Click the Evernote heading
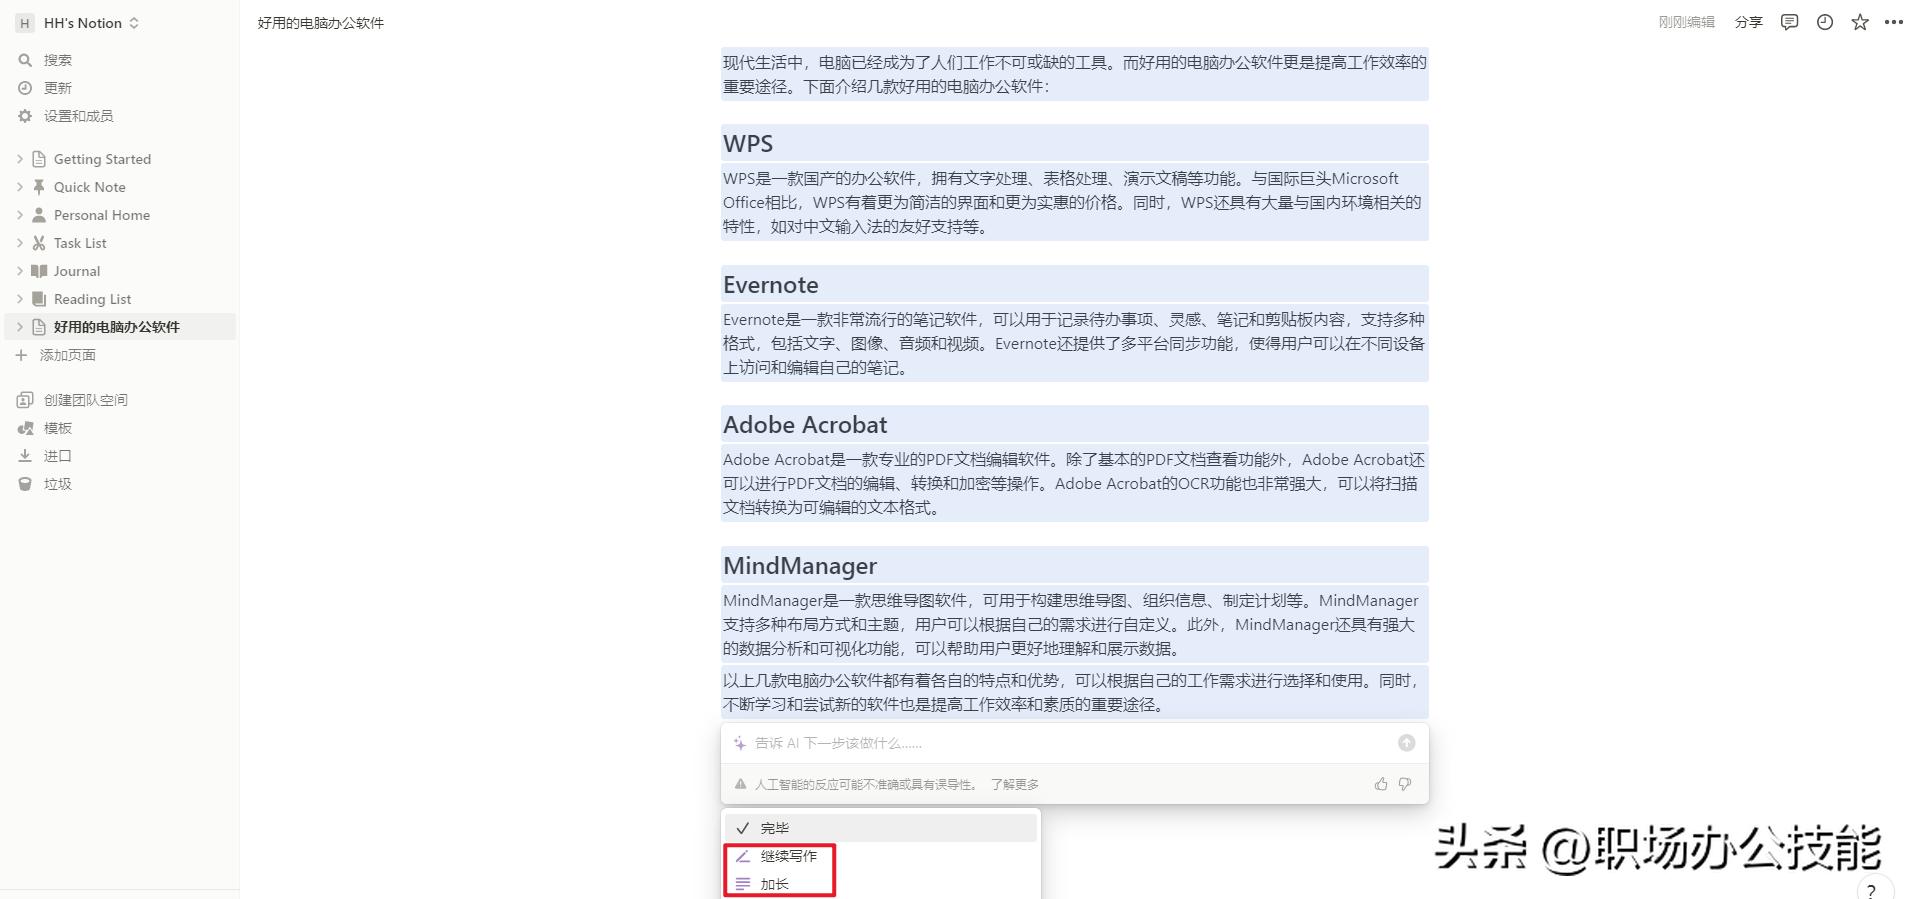 pos(771,285)
